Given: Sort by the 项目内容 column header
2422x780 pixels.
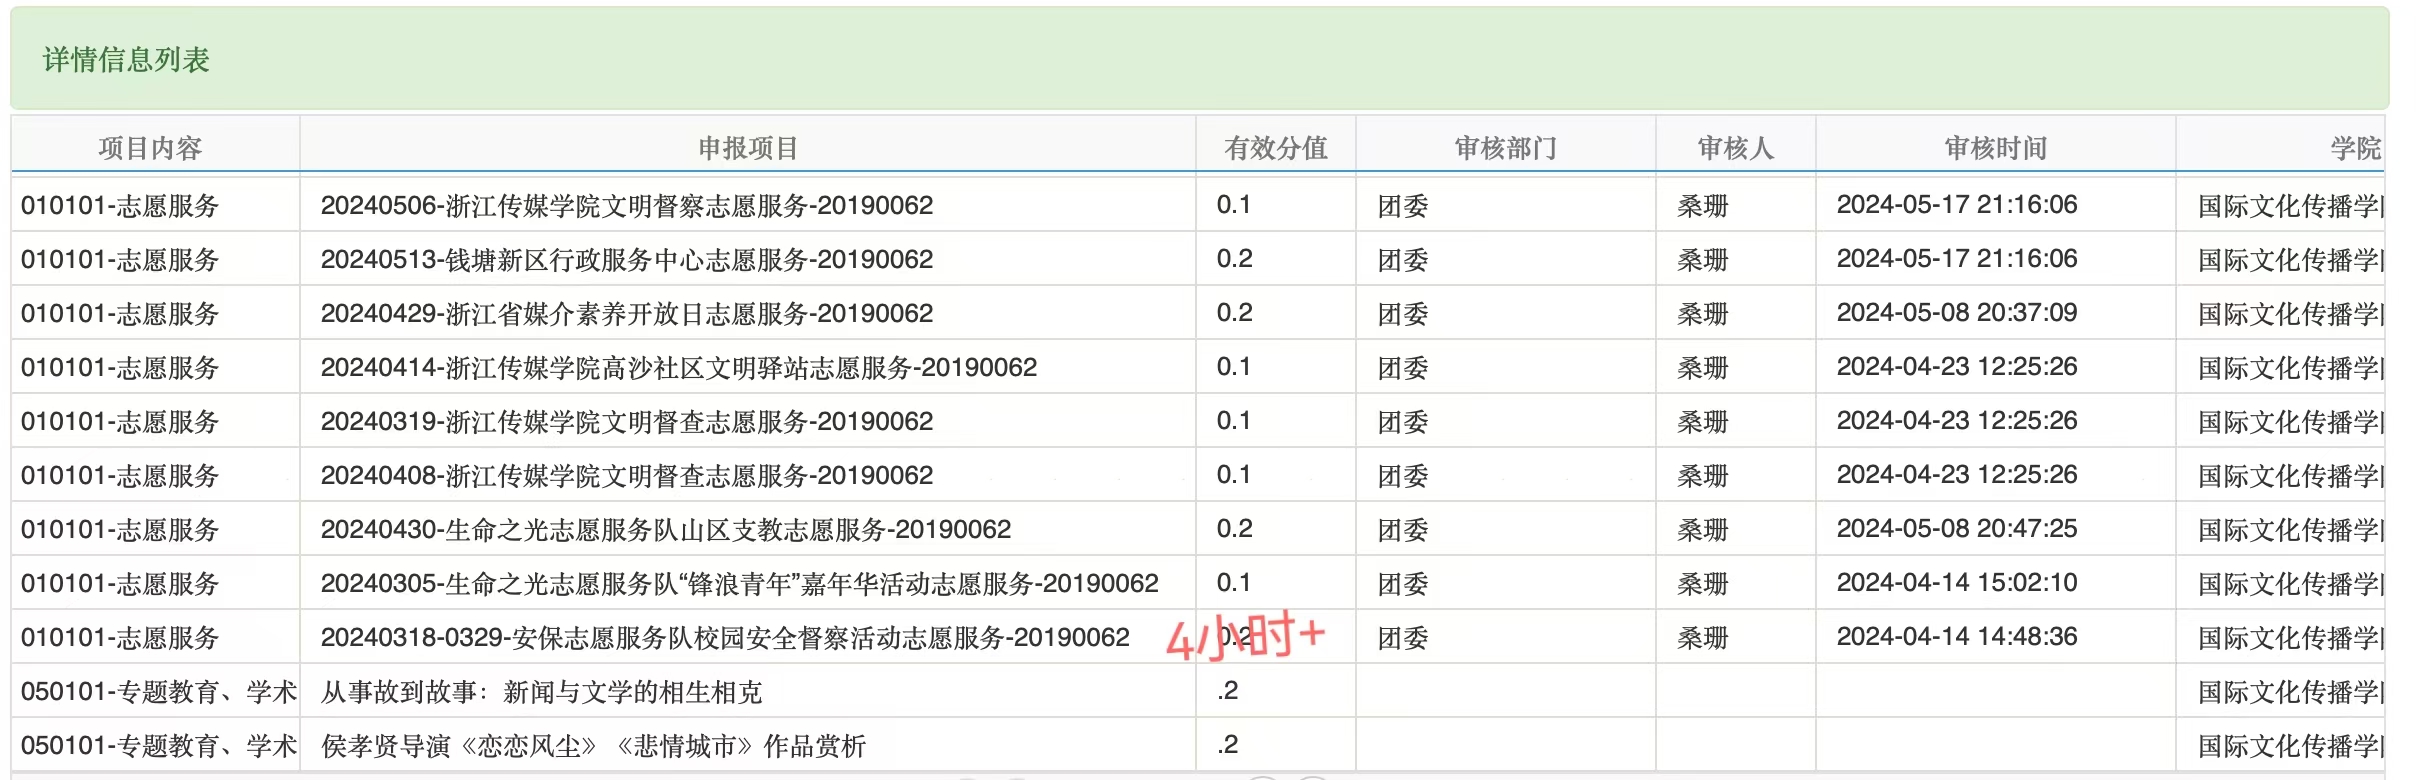Looking at the screenshot, I should click(150, 148).
